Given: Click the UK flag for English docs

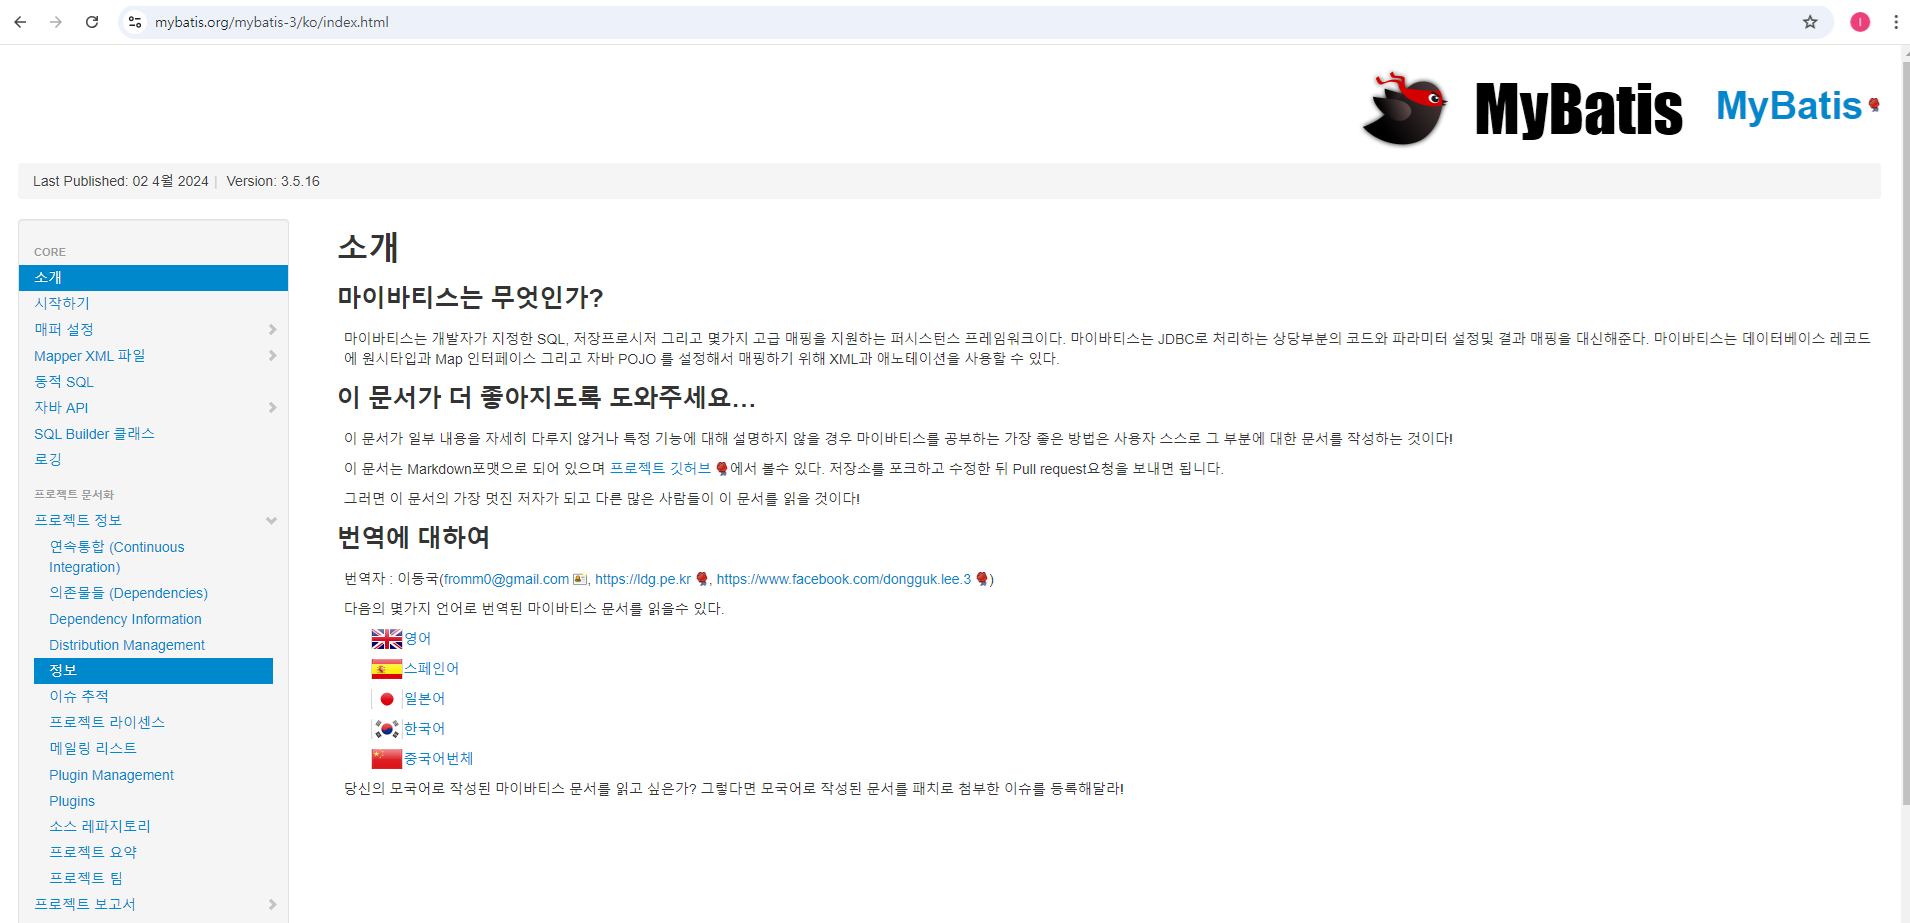Looking at the screenshot, I should [x=386, y=639].
